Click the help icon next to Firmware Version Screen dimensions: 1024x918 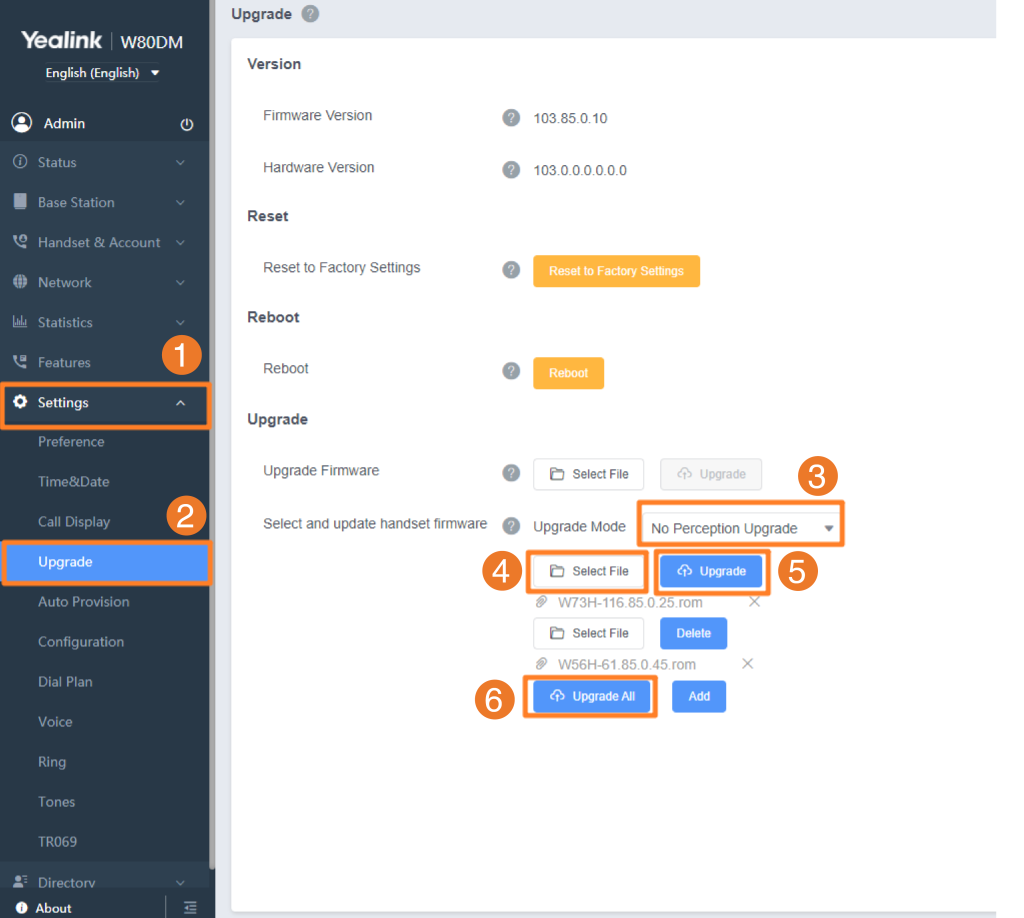pyautogui.click(x=511, y=118)
